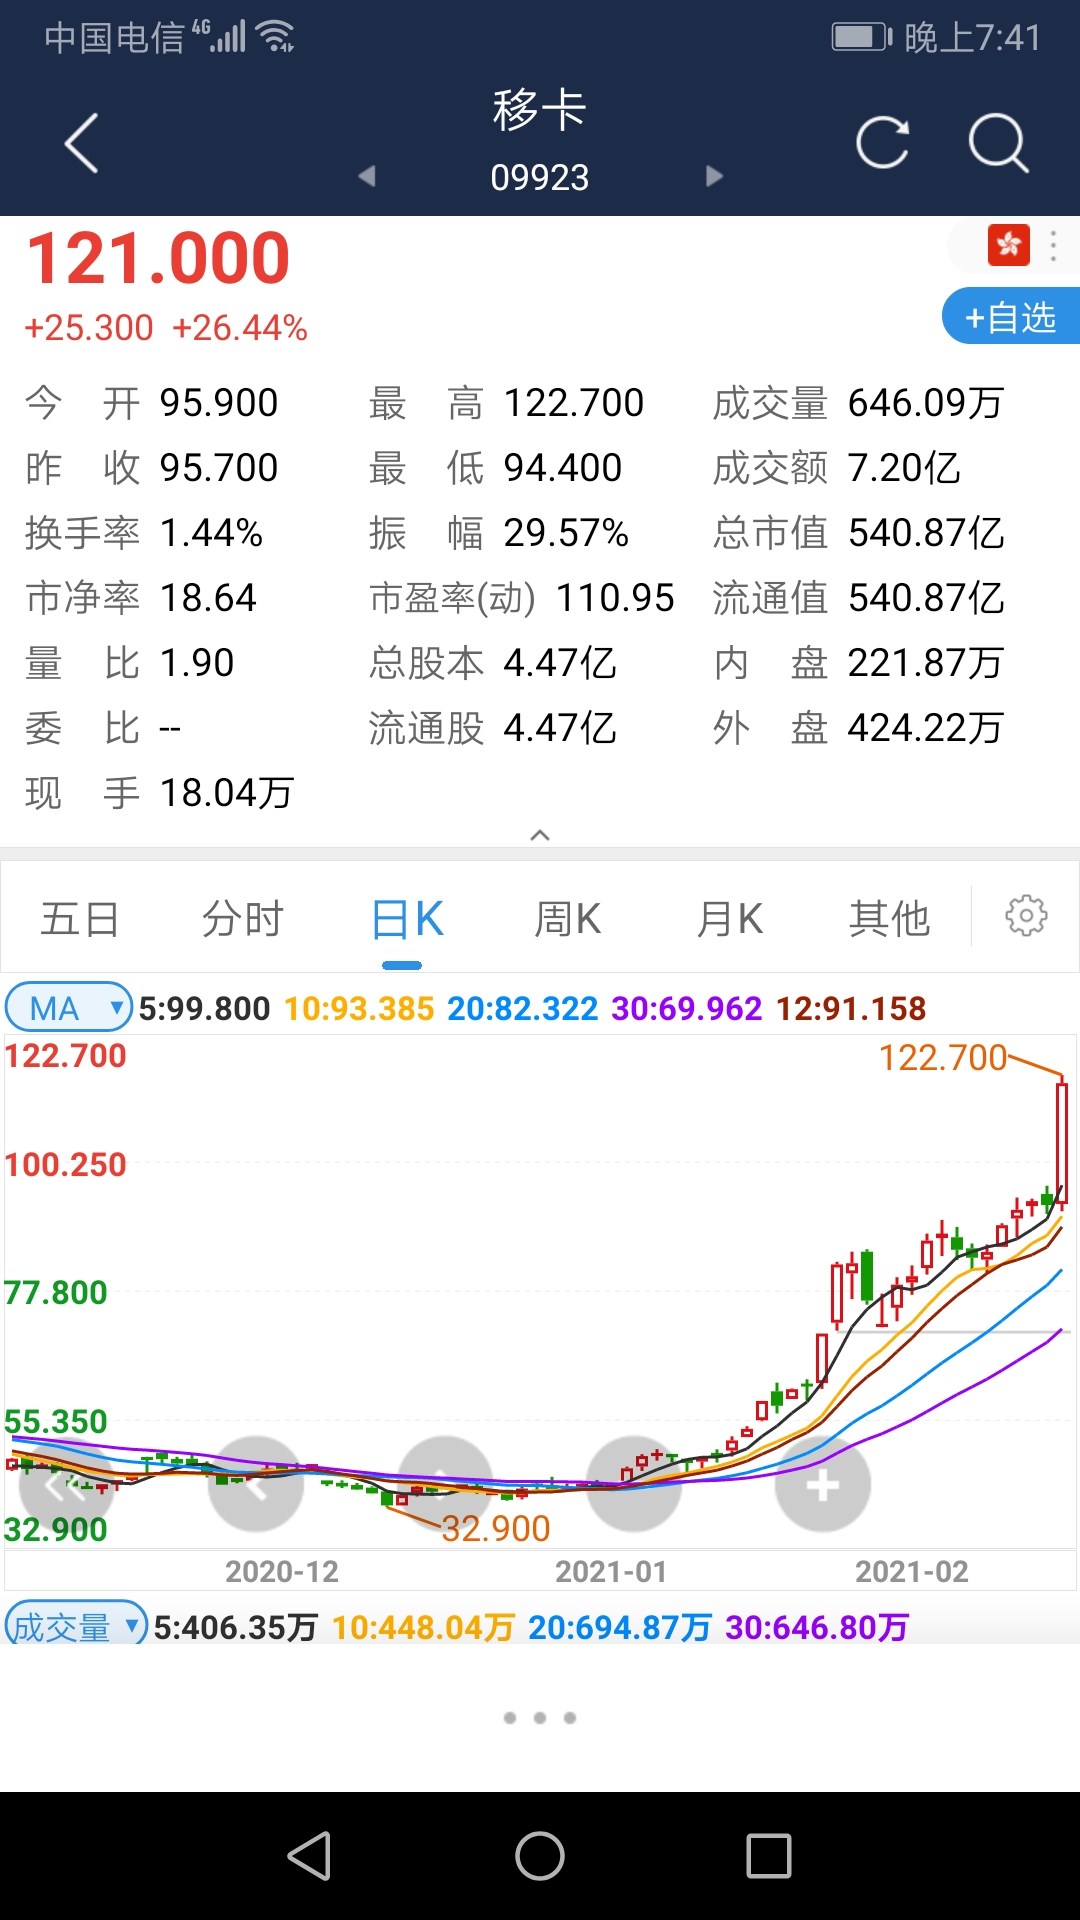The image size is (1080, 1920).
Task: Tap the 外盘 value 424.22万
Action: tap(926, 728)
